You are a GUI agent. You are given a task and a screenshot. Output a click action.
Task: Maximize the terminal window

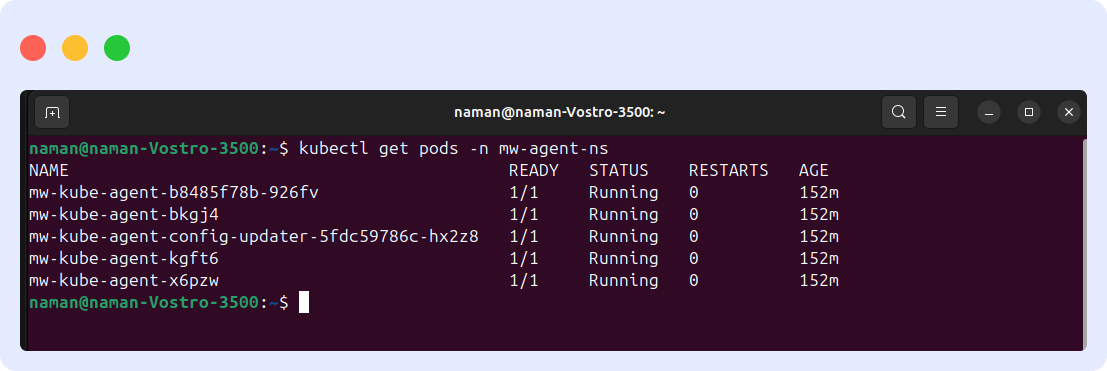coord(1029,112)
